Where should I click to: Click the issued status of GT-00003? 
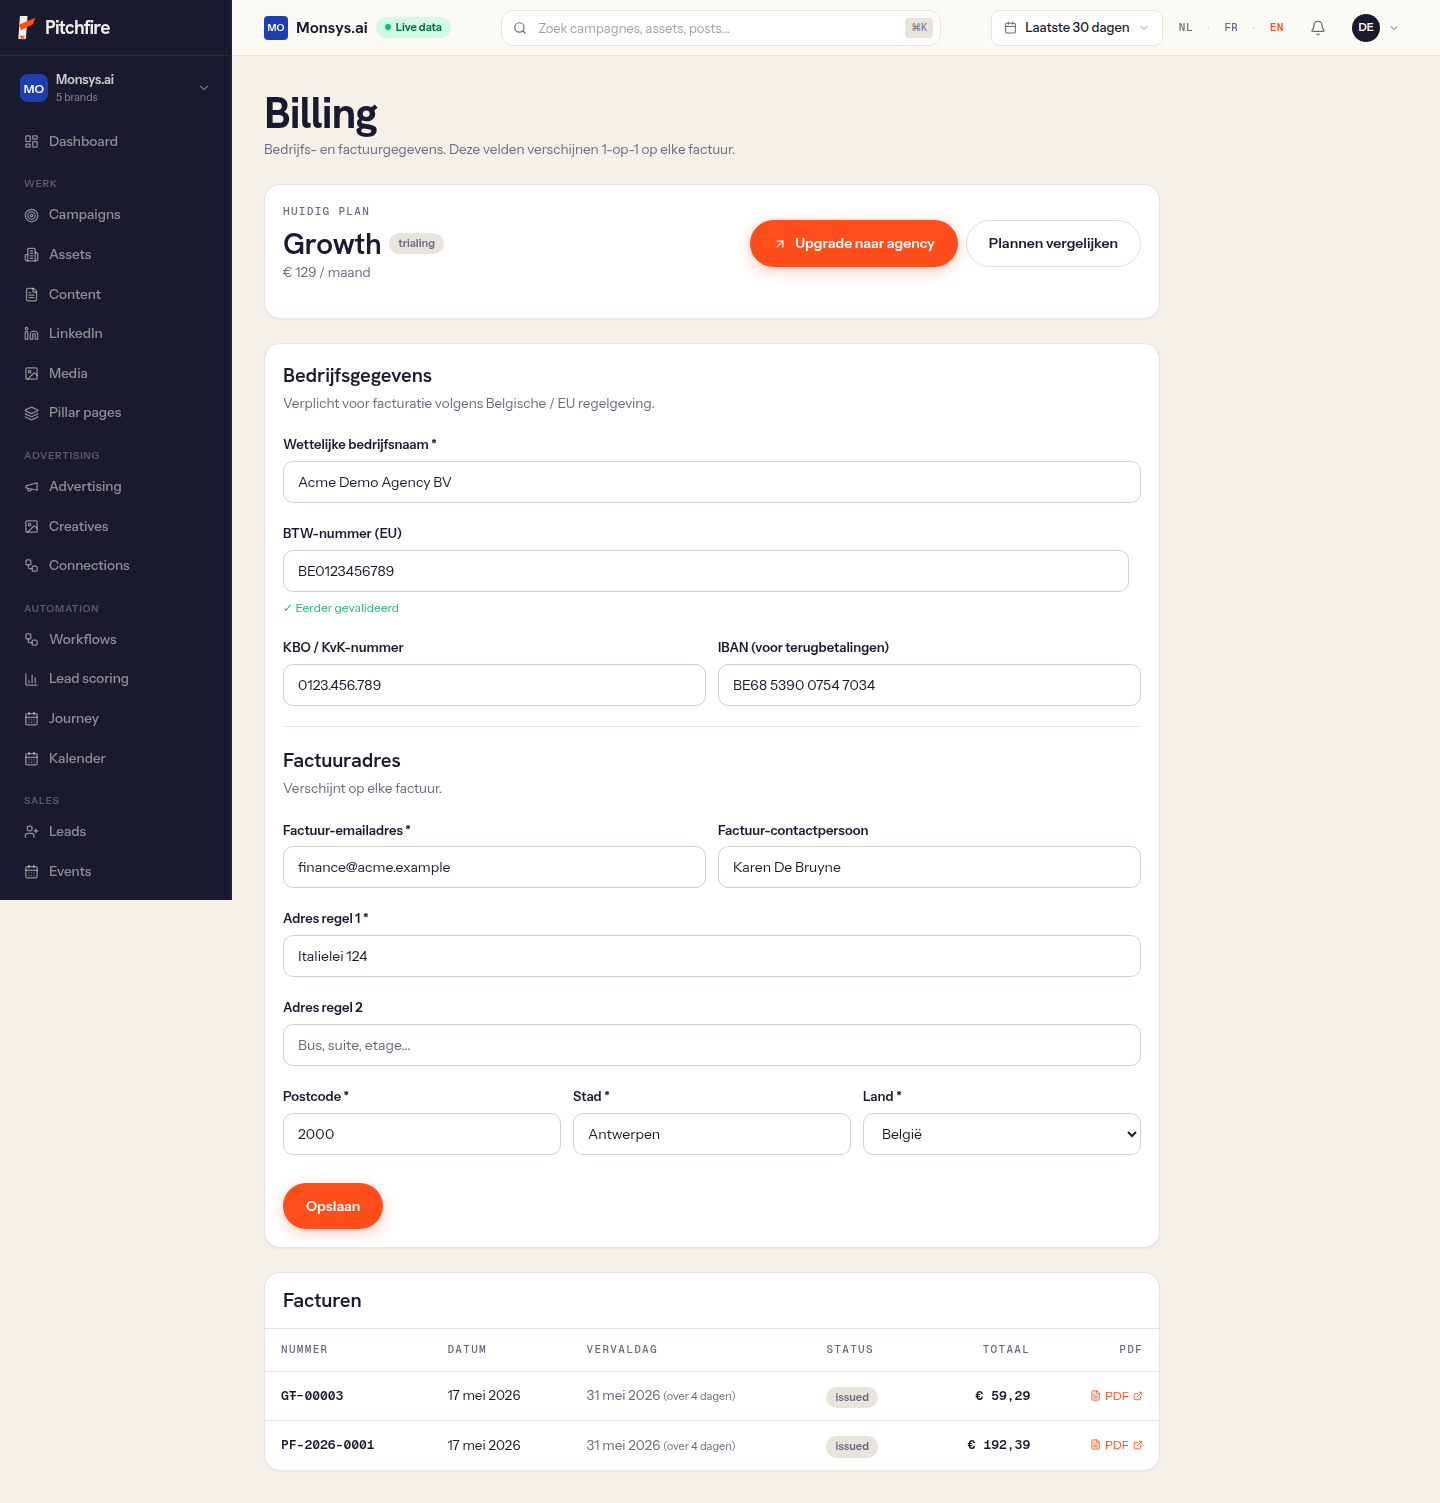tap(852, 1397)
